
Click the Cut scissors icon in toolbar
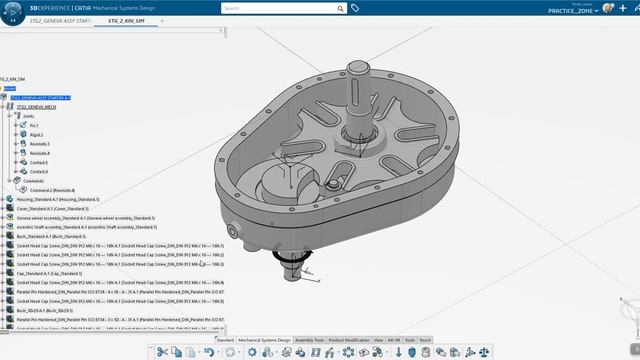pyautogui.click(x=162, y=352)
